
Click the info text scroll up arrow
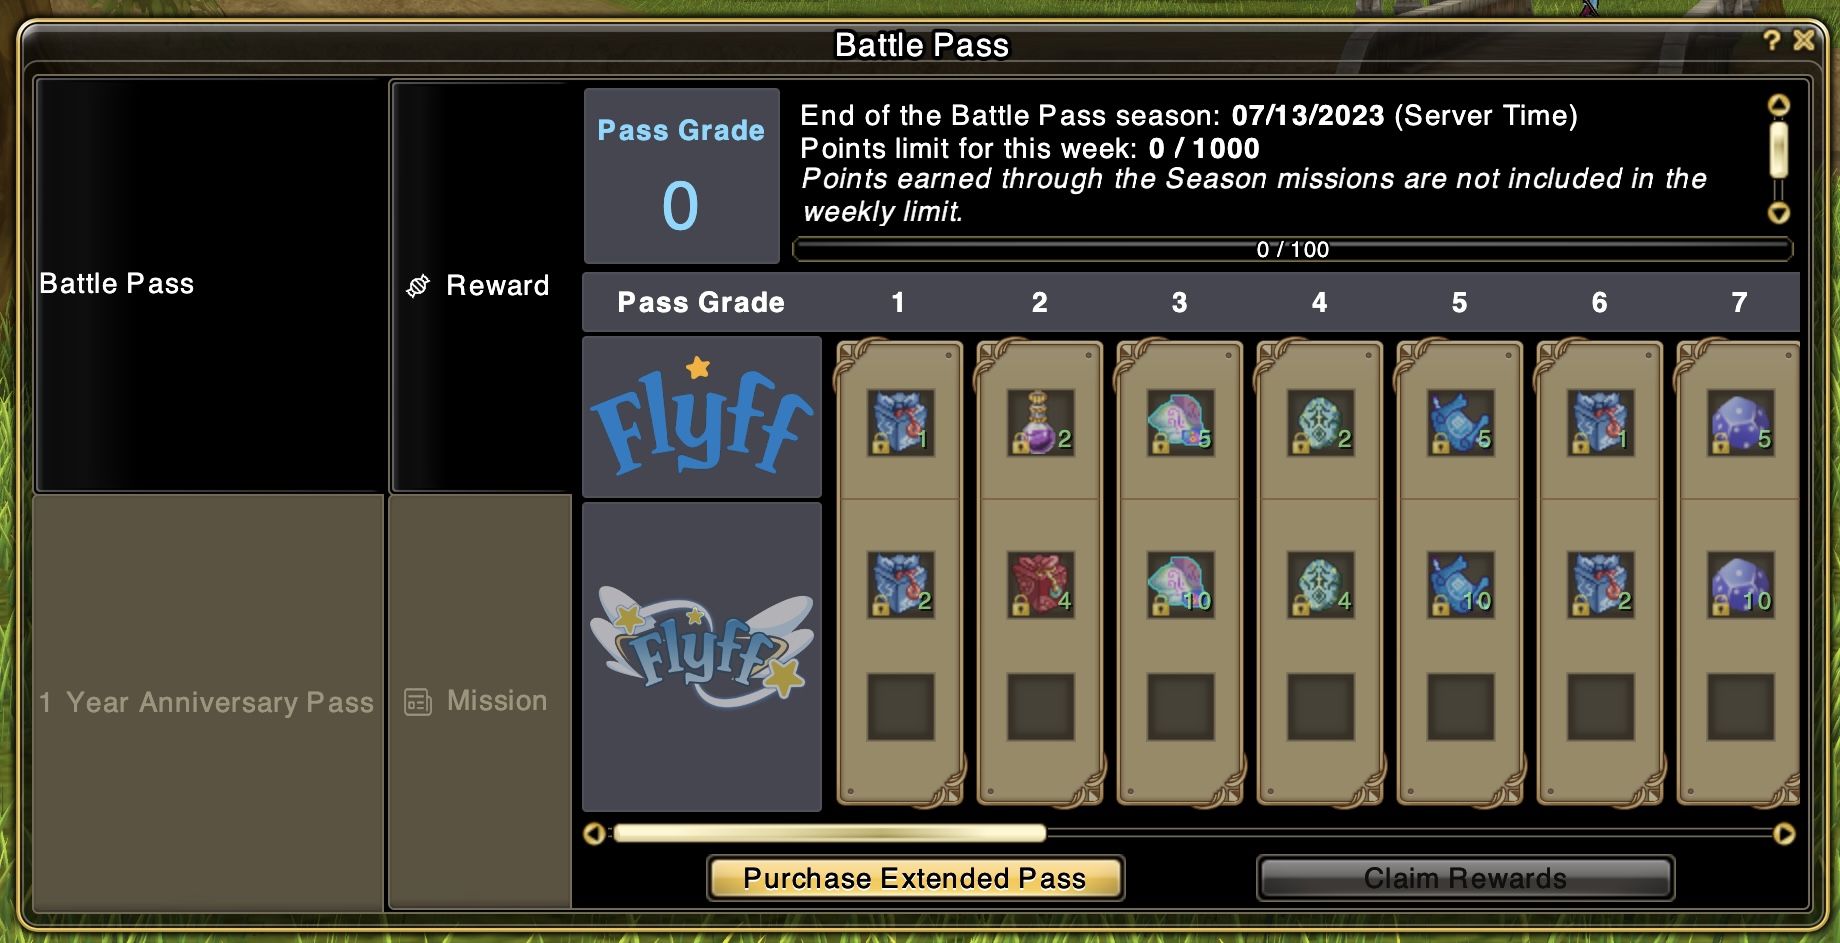(1779, 105)
